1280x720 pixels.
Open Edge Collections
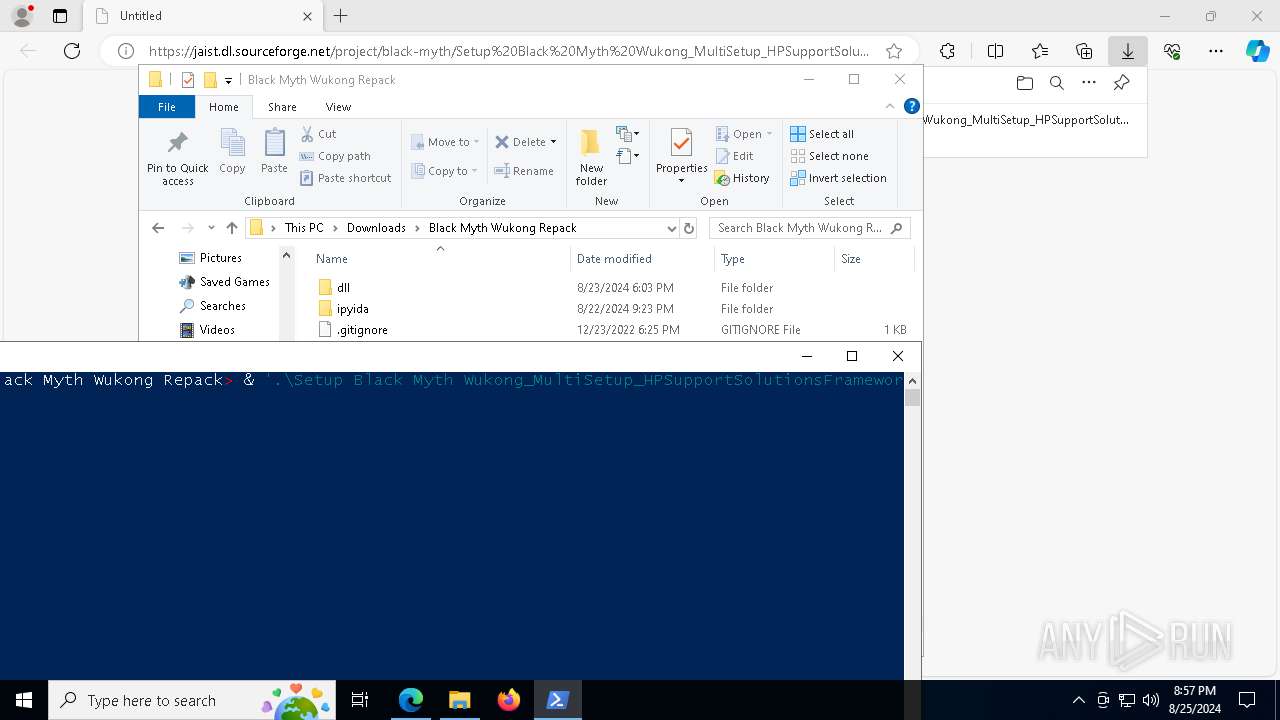click(x=1084, y=51)
